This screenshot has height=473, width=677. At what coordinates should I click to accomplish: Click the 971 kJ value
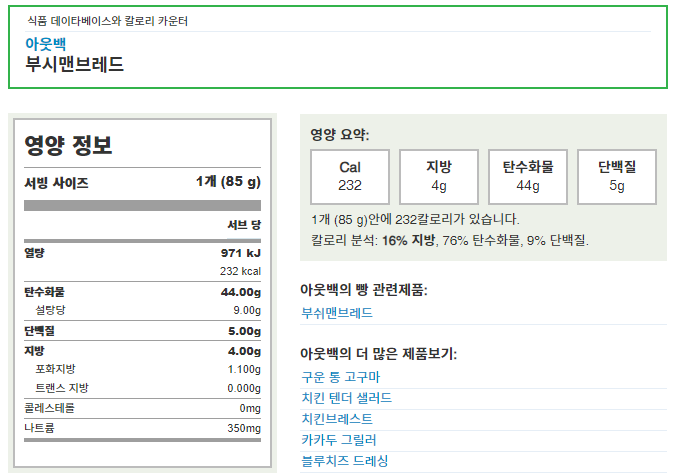241,253
